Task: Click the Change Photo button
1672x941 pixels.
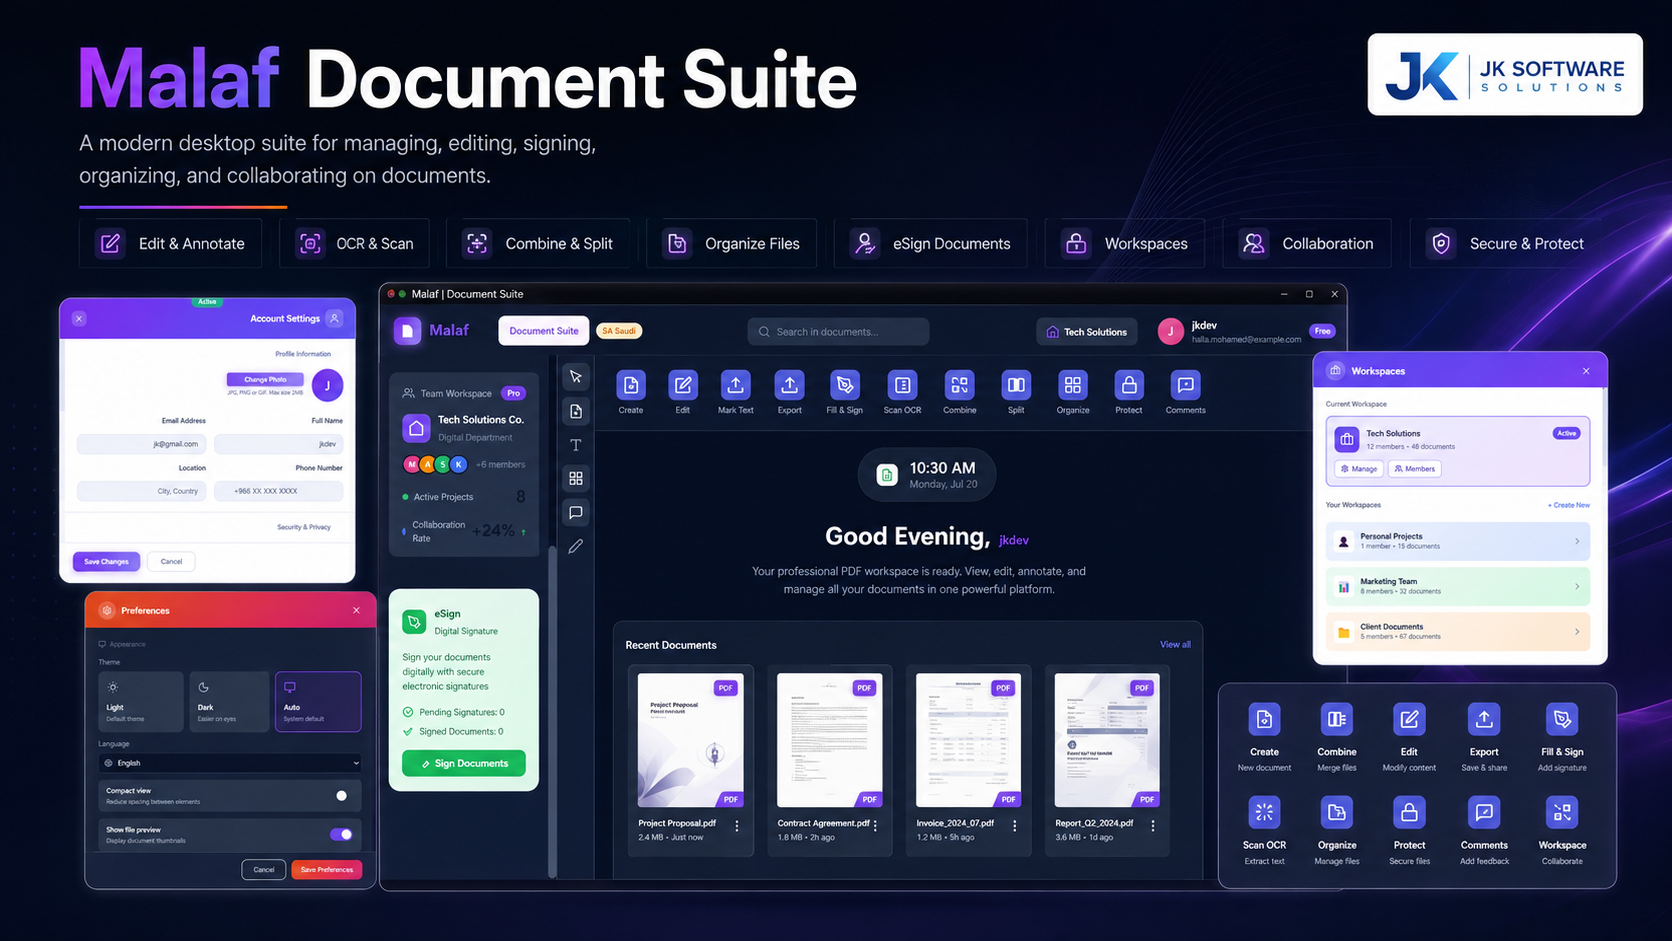Action: (x=265, y=380)
